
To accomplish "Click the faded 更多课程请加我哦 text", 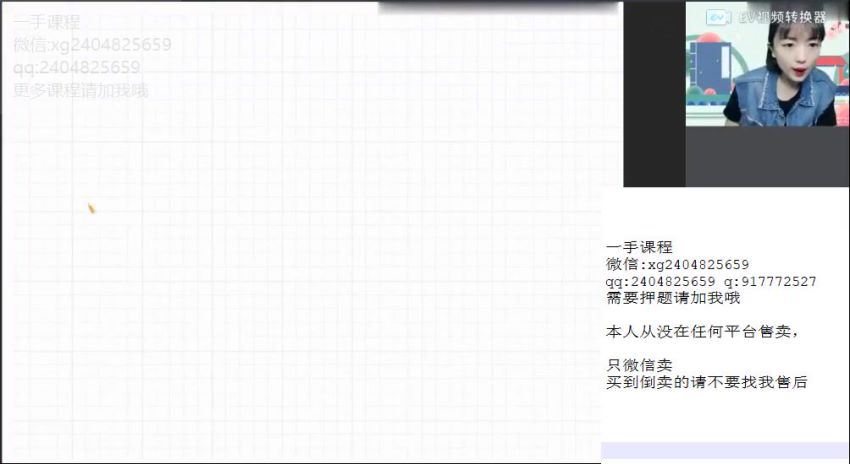I will [81, 90].
